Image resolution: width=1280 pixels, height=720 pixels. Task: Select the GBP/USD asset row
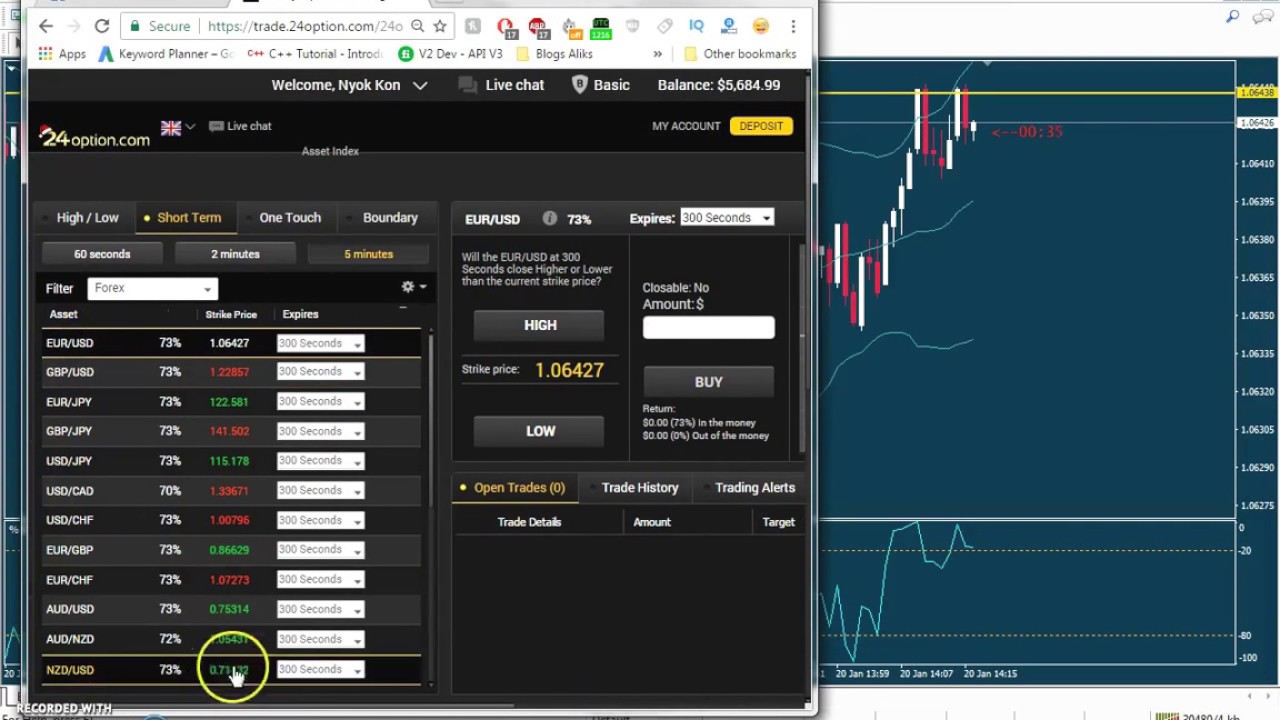tap(231, 372)
